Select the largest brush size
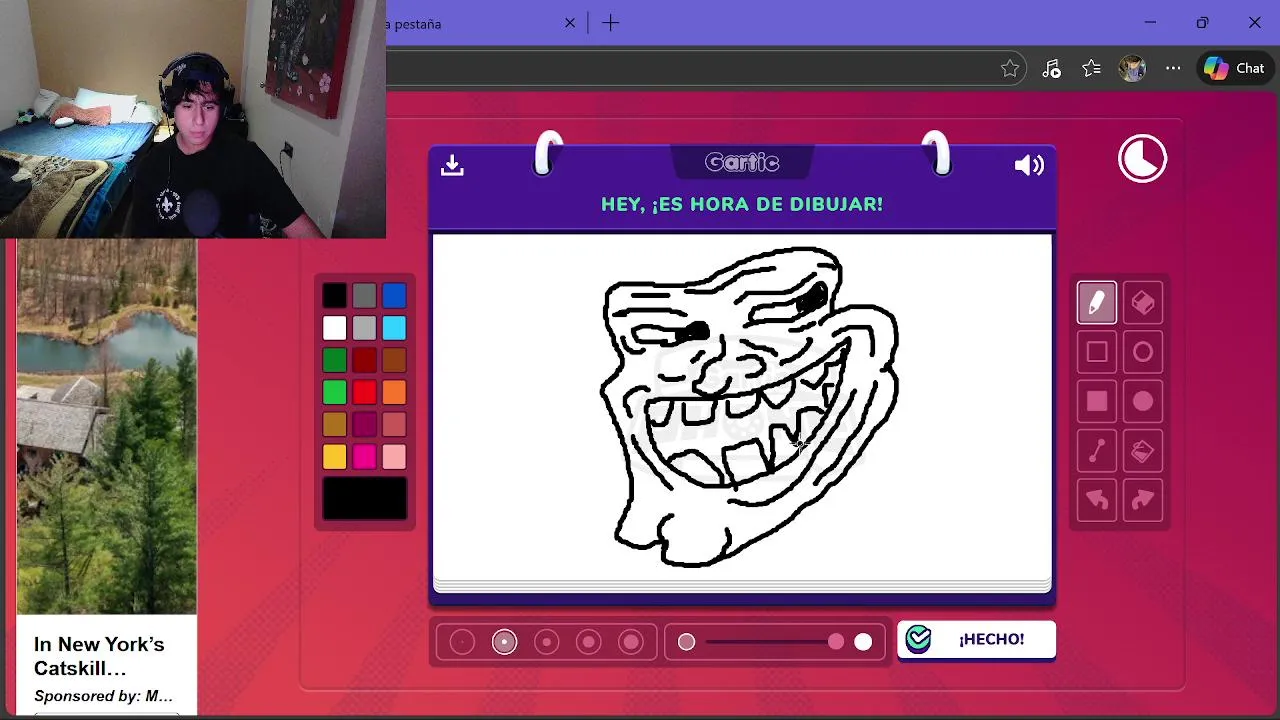 (631, 642)
